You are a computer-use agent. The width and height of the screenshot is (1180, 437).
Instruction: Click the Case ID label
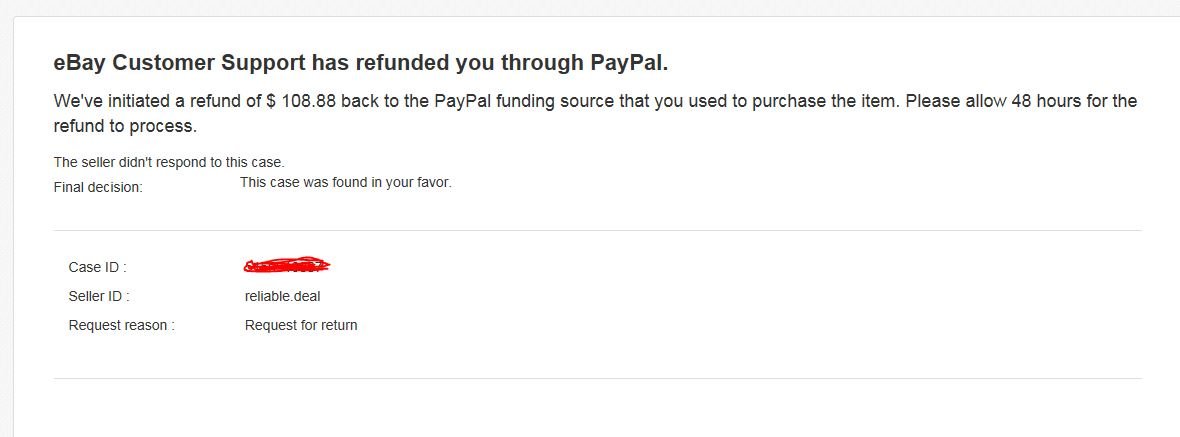click(97, 267)
